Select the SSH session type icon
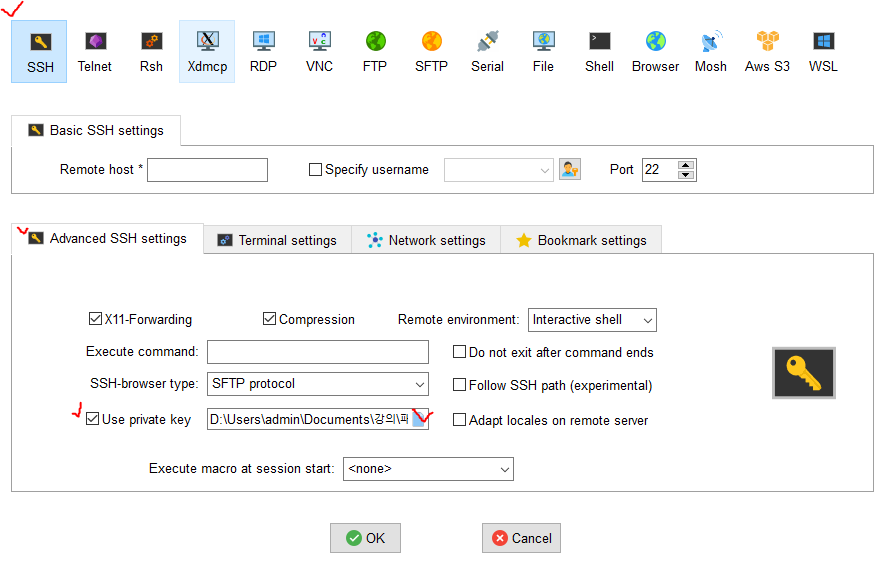The image size is (888, 564). 39,52
